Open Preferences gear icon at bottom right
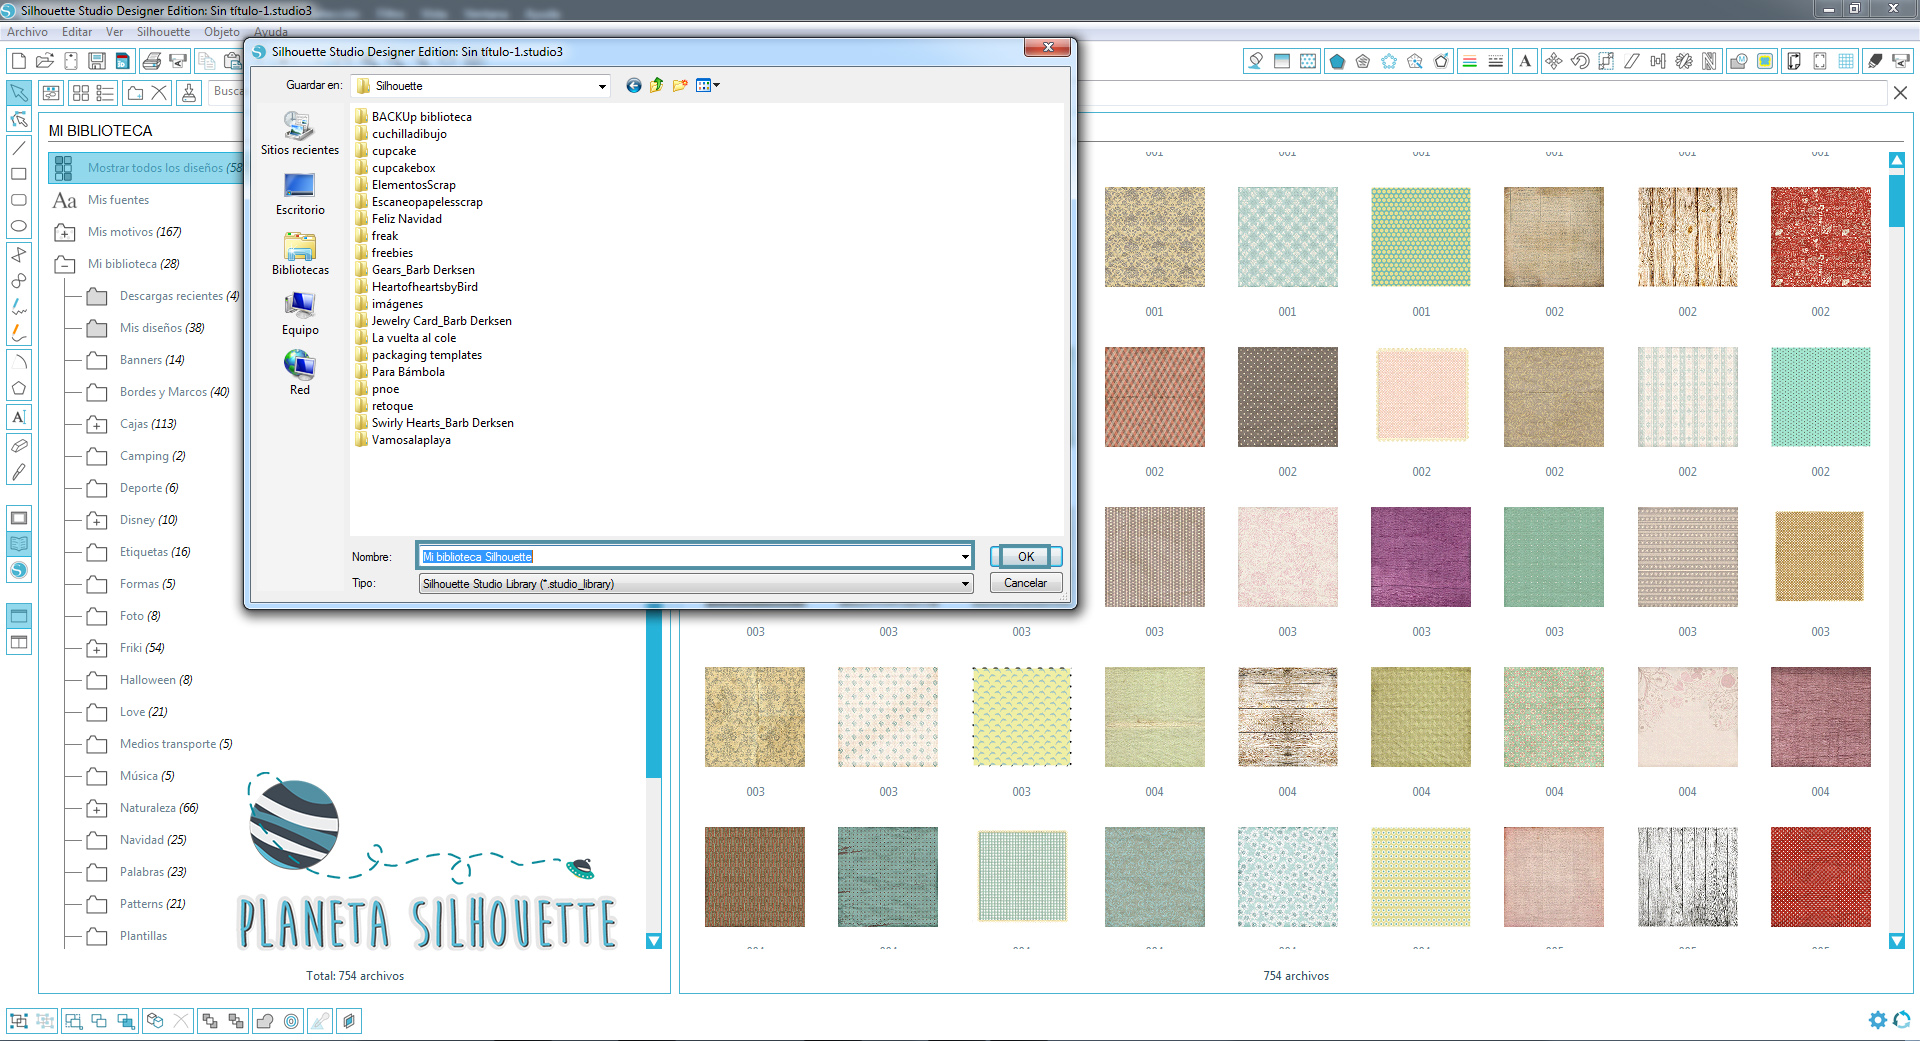This screenshot has height=1041, width=1920. click(1877, 1020)
